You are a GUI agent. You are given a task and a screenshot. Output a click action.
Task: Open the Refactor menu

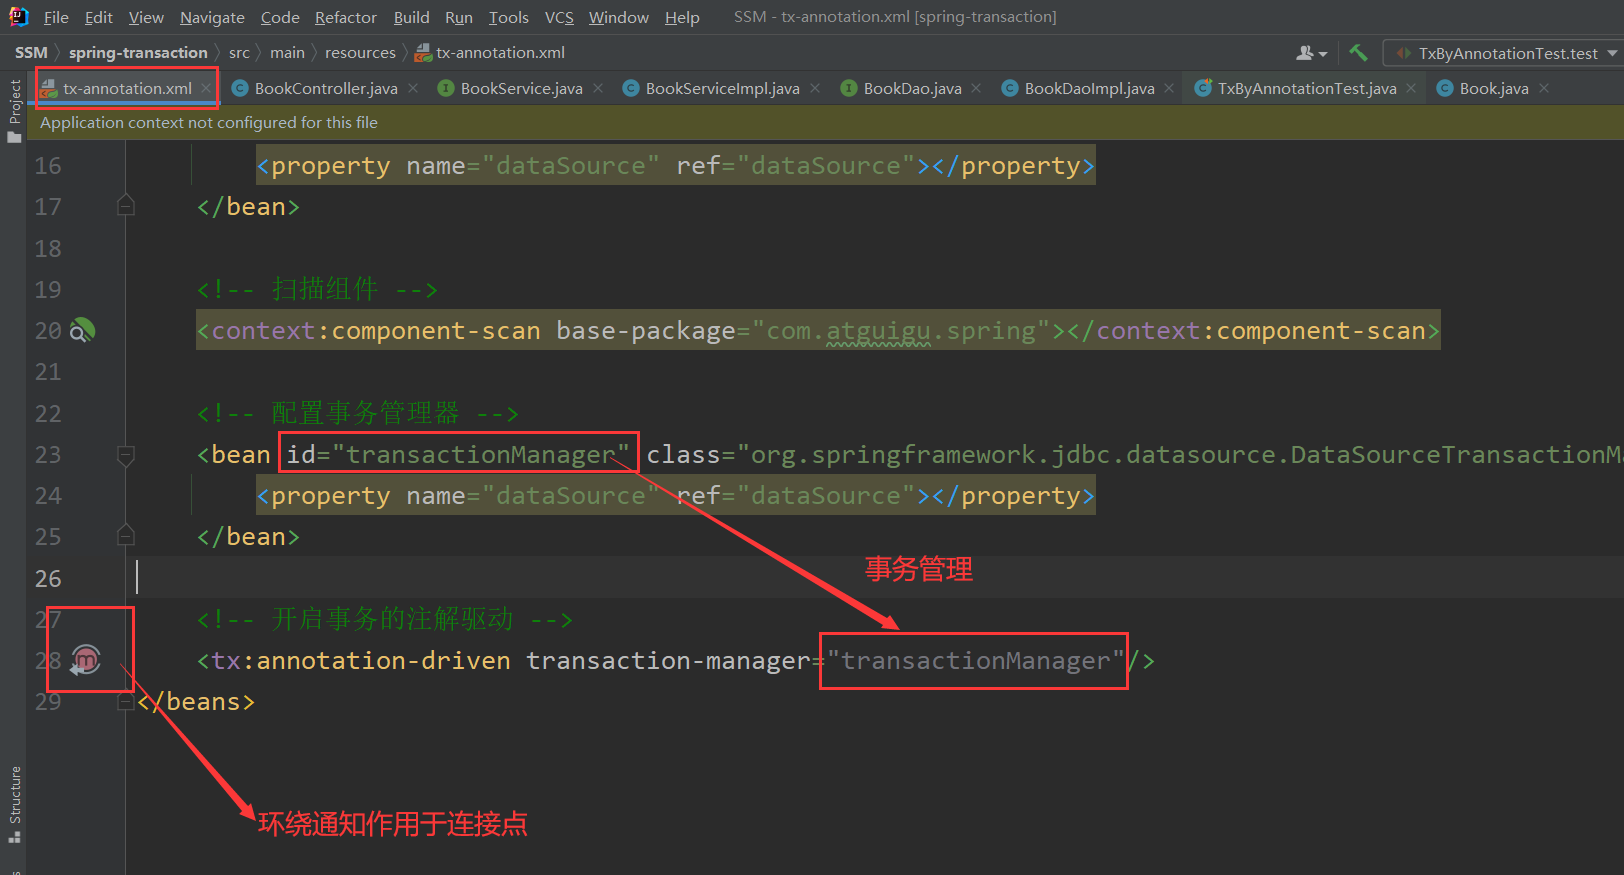pyautogui.click(x=346, y=17)
